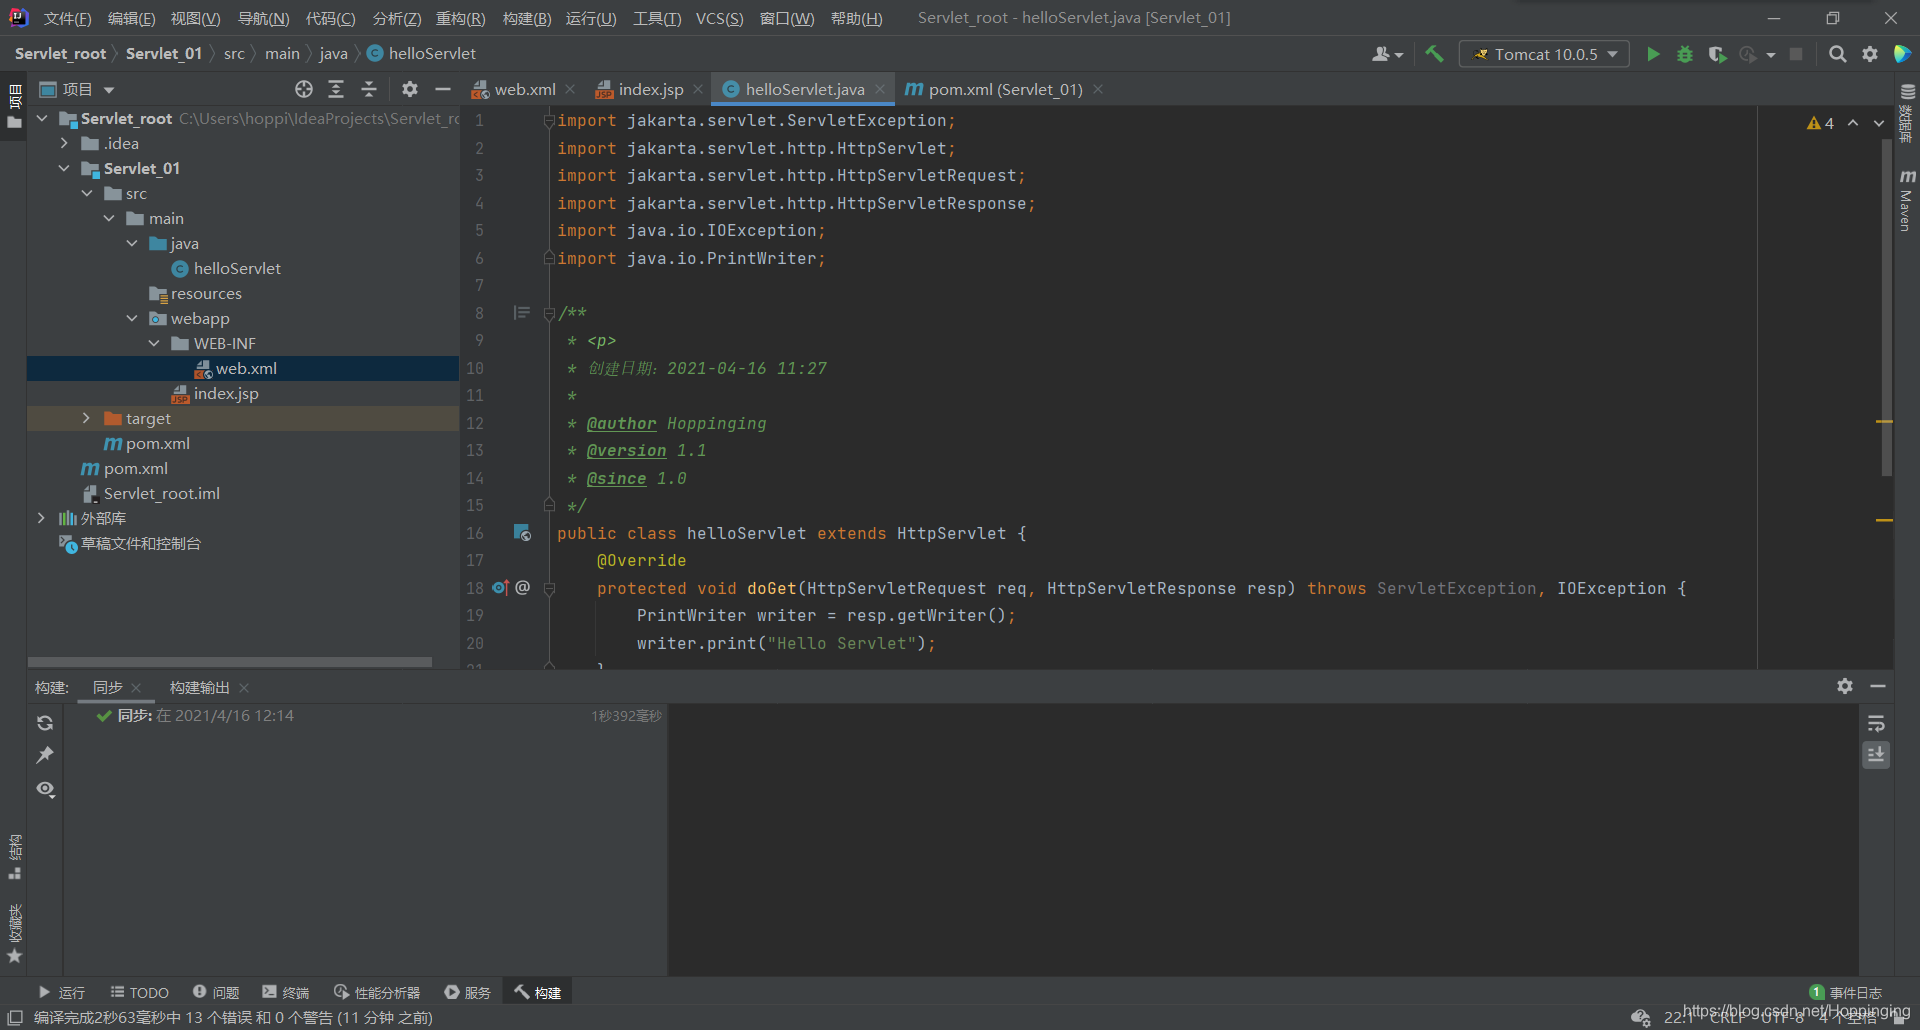Open project panel options gear
Viewport: 1920px width, 1030px height.
(x=410, y=89)
